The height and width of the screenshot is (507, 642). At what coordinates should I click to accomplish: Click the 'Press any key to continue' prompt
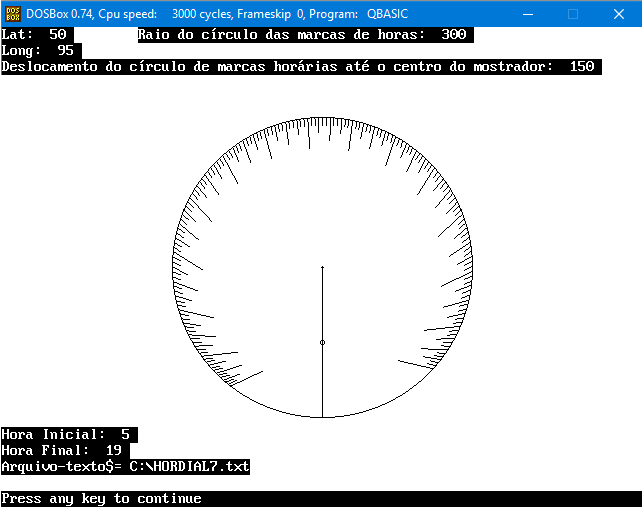102,498
